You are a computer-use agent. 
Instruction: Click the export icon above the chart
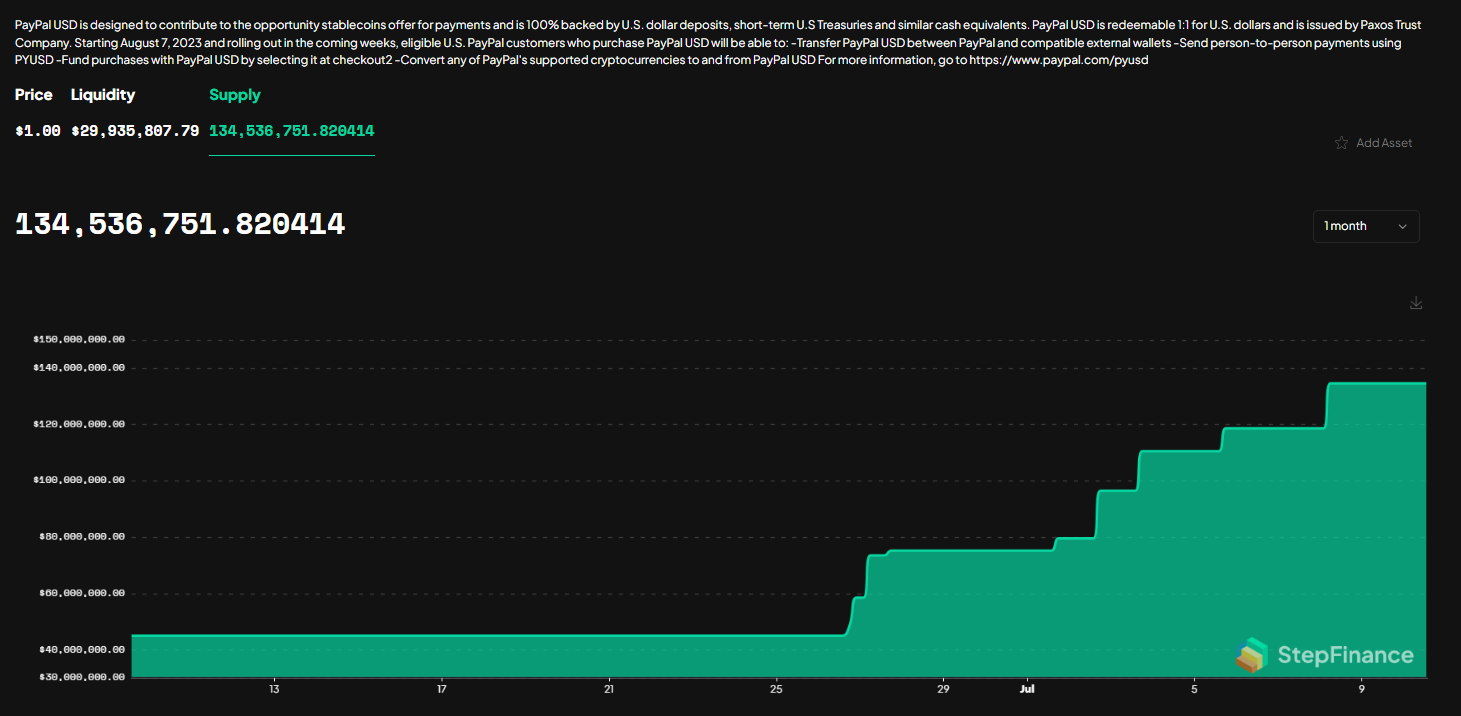pyautogui.click(x=1416, y=302)
